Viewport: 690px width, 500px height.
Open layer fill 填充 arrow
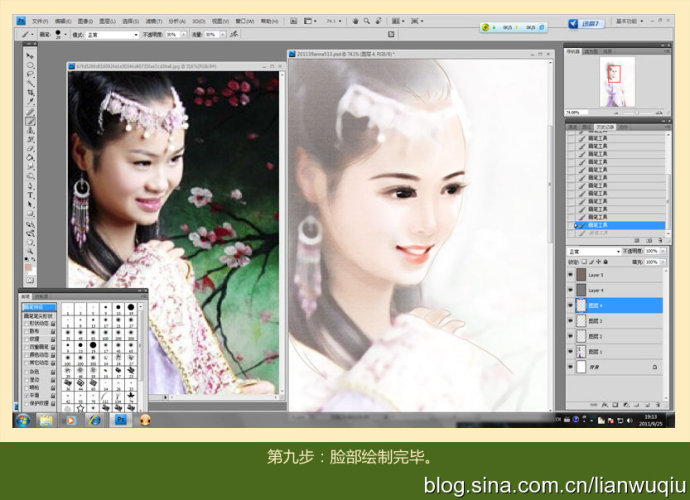(663, 262)
